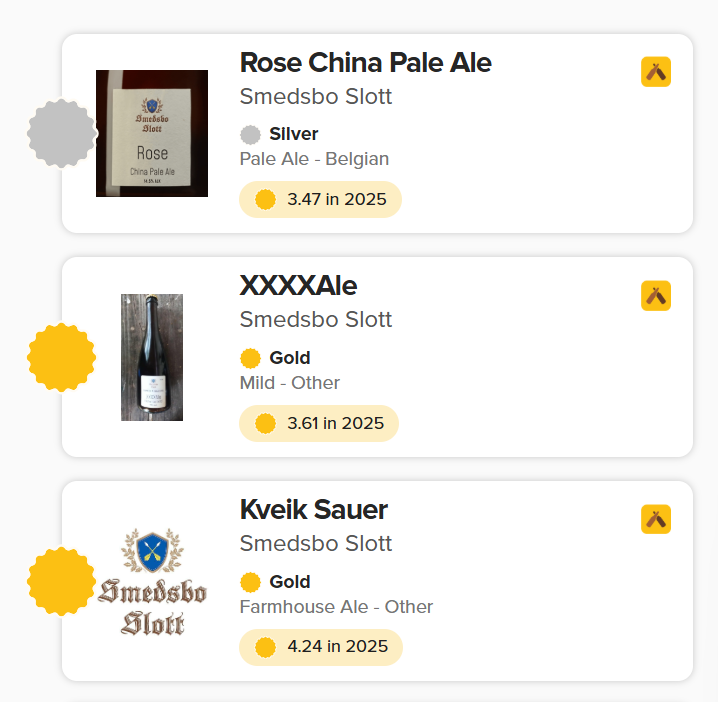Viewport: 718px width, 702px height.
Task: Open the Kveik Sauer beer title
Action: pyautogui.click(x=313, y=510)
